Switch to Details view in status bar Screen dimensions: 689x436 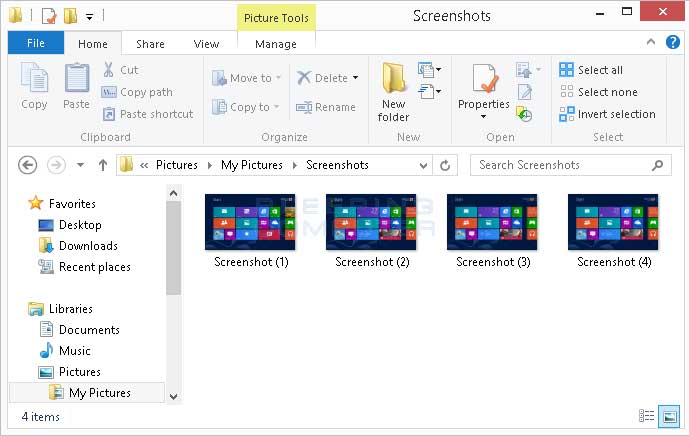click(646, 415)
